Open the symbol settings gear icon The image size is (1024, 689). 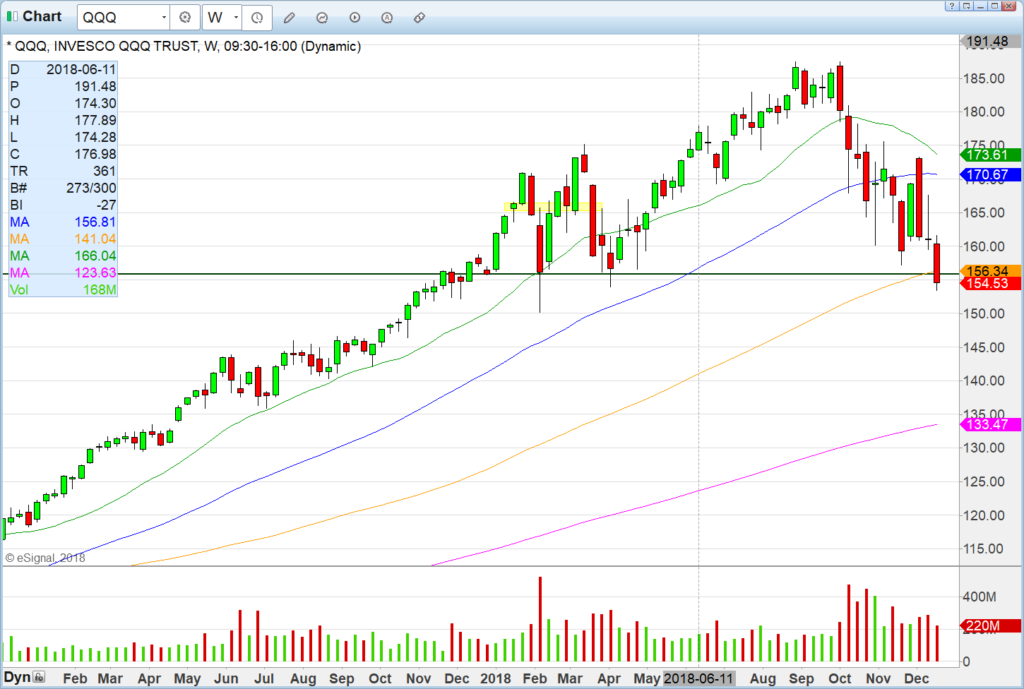[185, 18]
